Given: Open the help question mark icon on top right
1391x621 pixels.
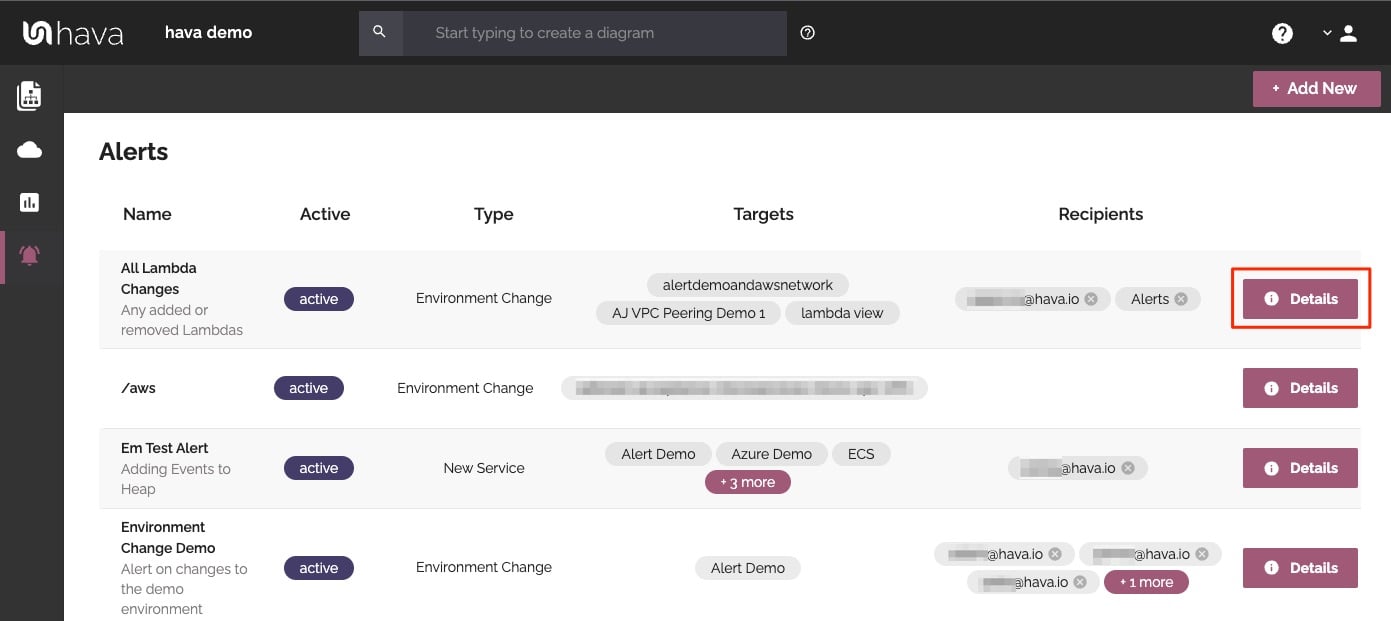Looking at the screenshot, I should coord(1282,33).
